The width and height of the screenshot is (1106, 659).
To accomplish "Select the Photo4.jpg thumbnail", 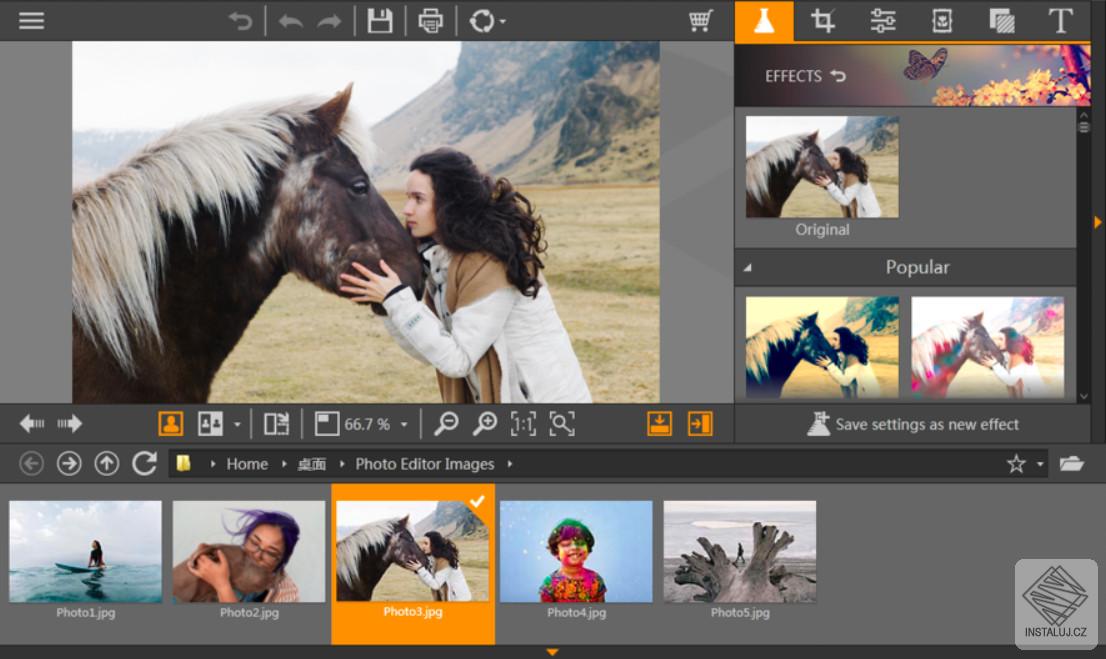I will pos(576,552).
